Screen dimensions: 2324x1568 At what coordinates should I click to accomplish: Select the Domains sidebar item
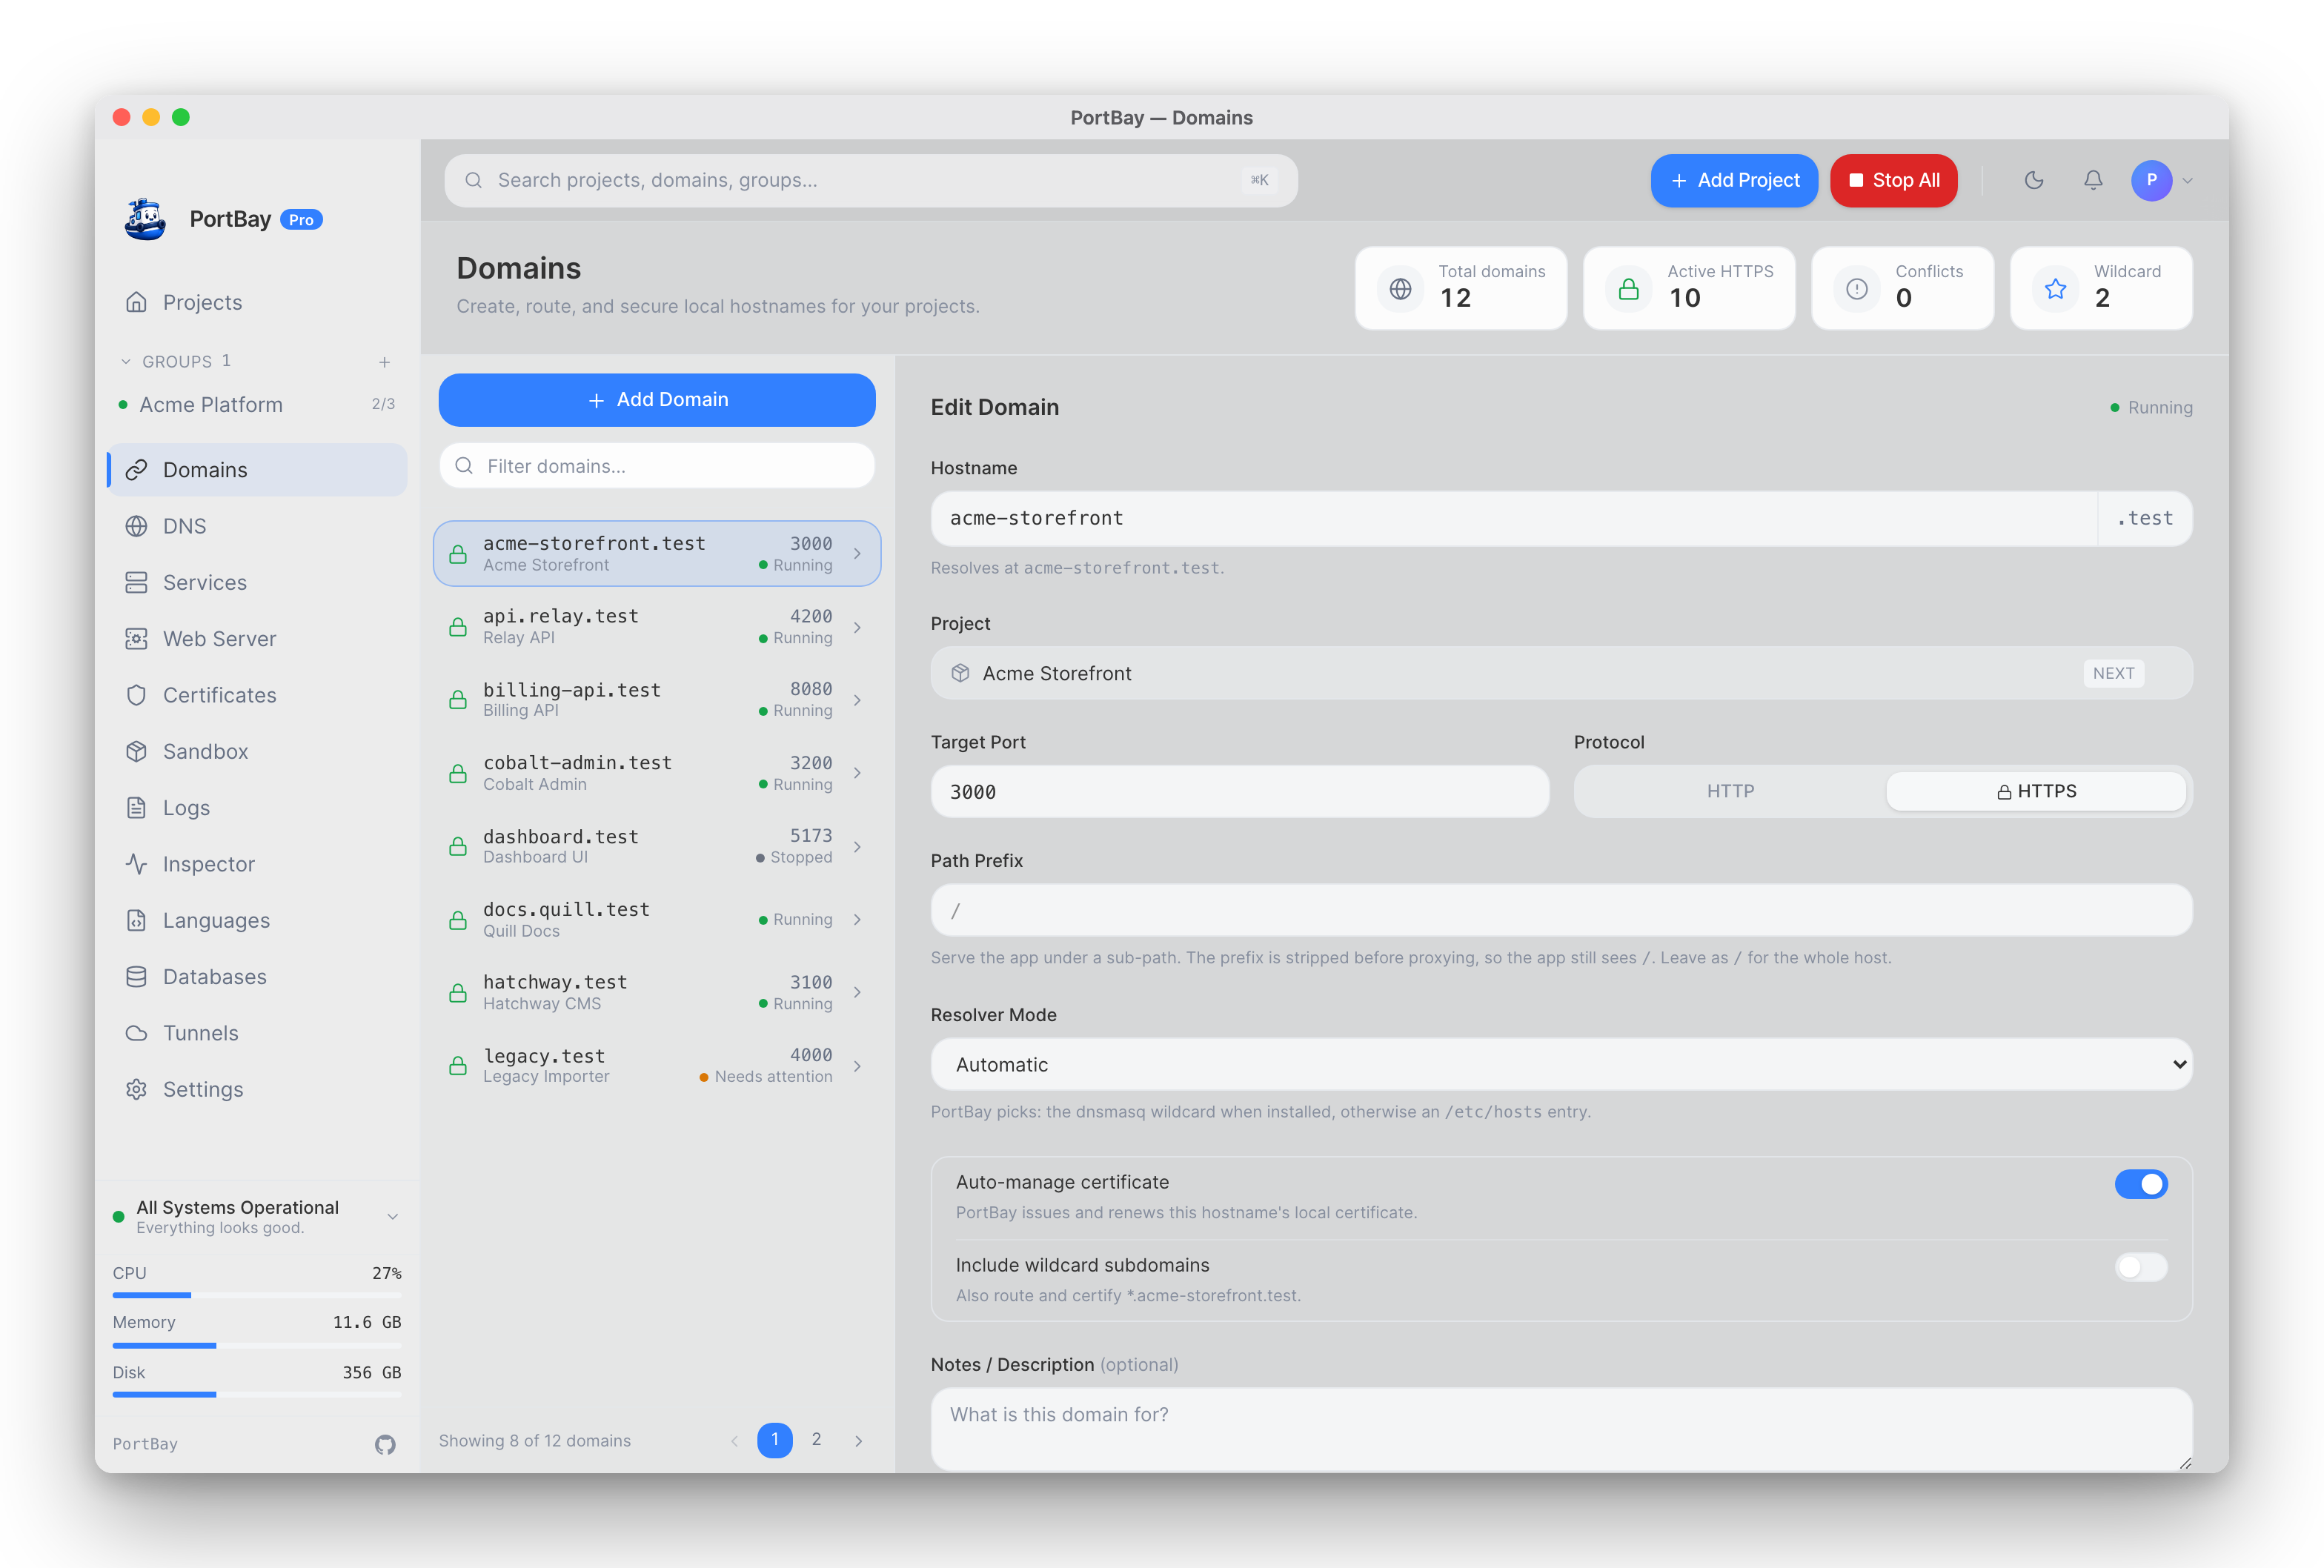(x=257, y=470)
